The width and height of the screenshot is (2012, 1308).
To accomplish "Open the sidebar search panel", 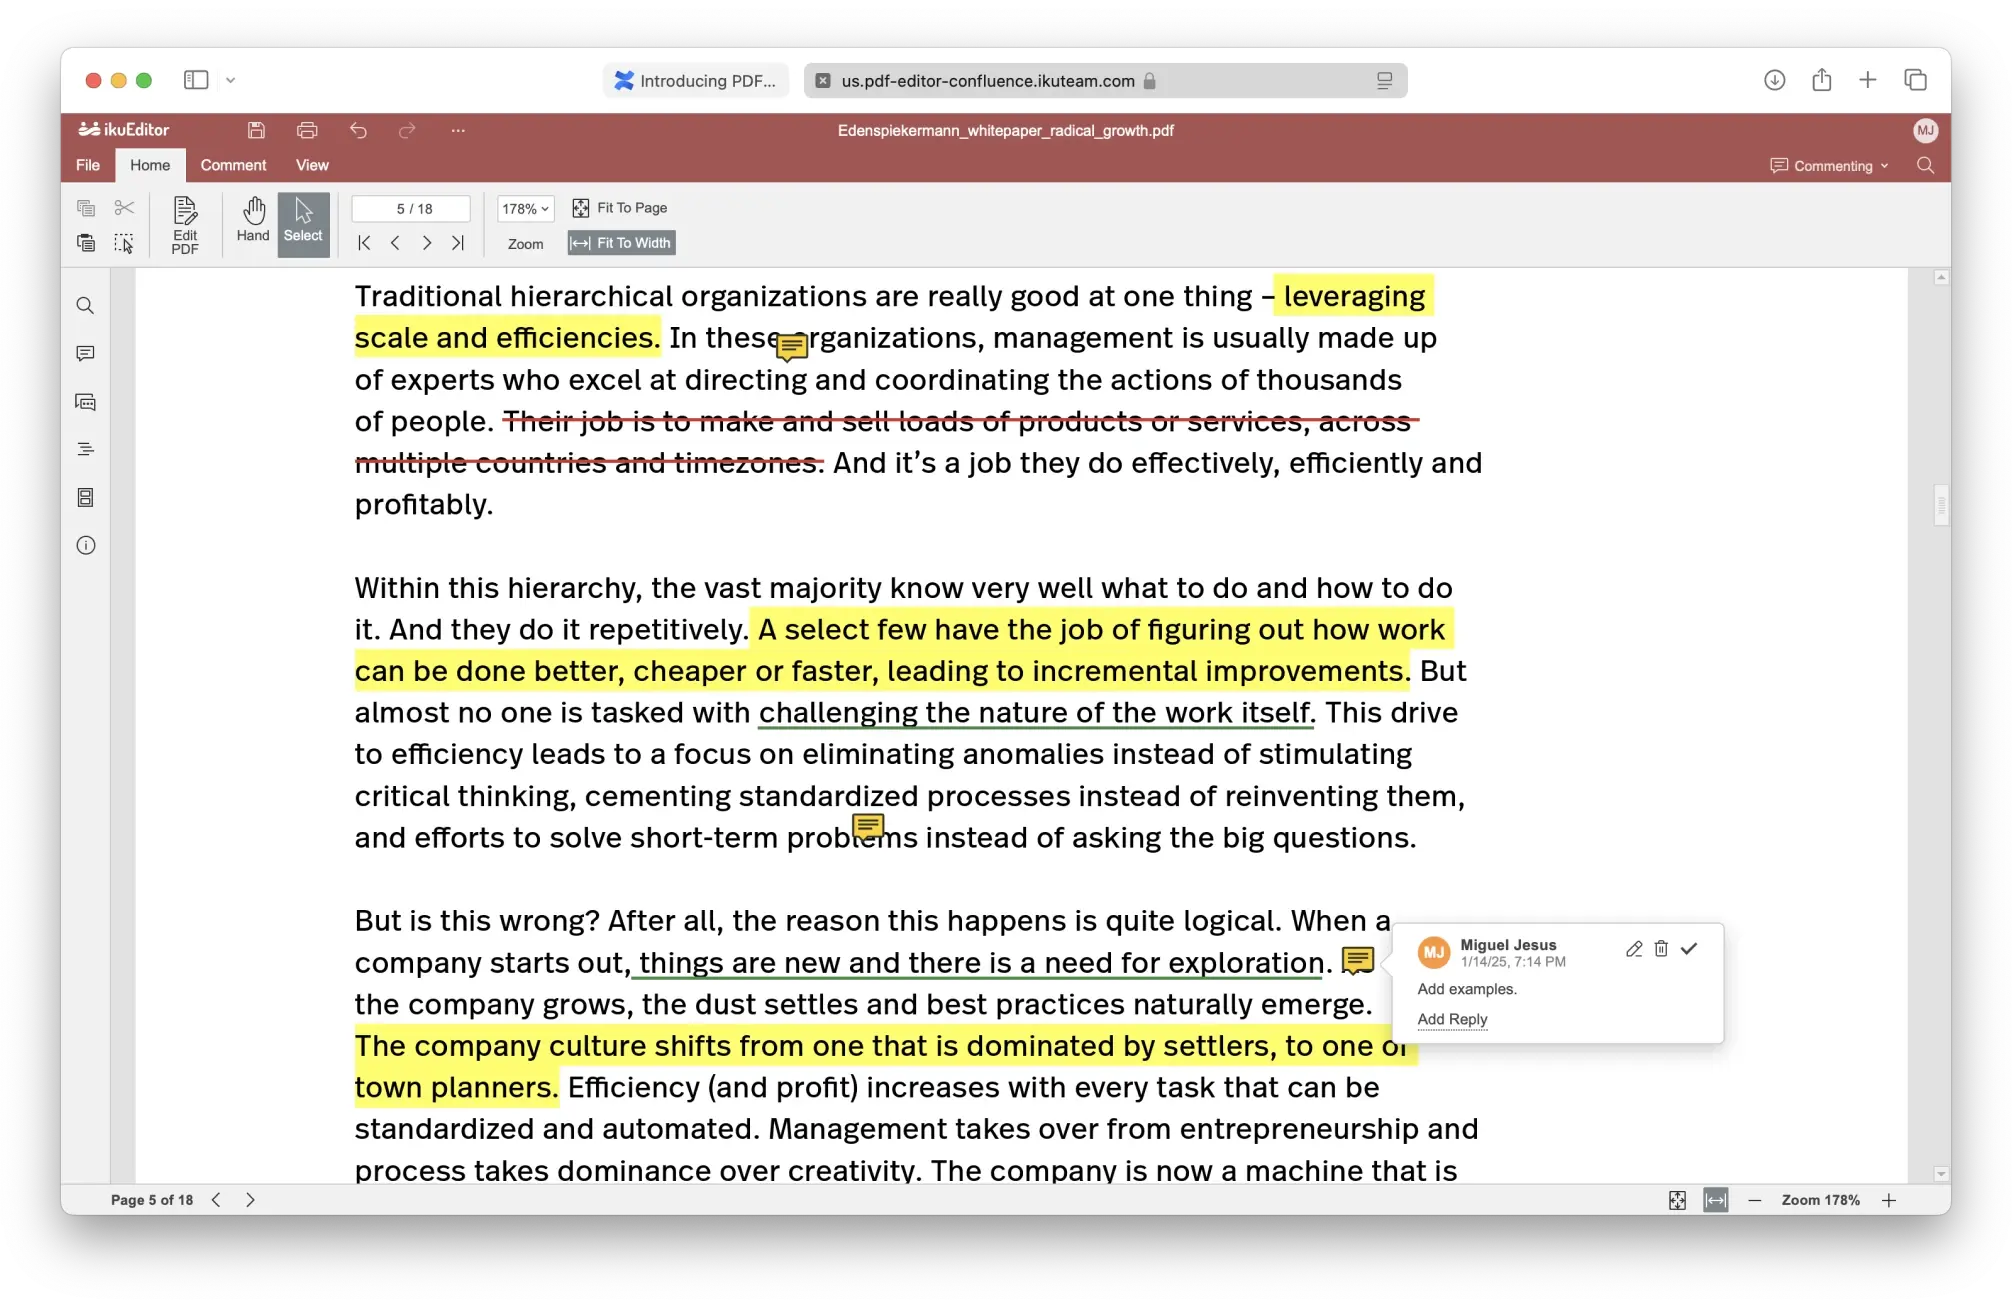I will point(86,306).
